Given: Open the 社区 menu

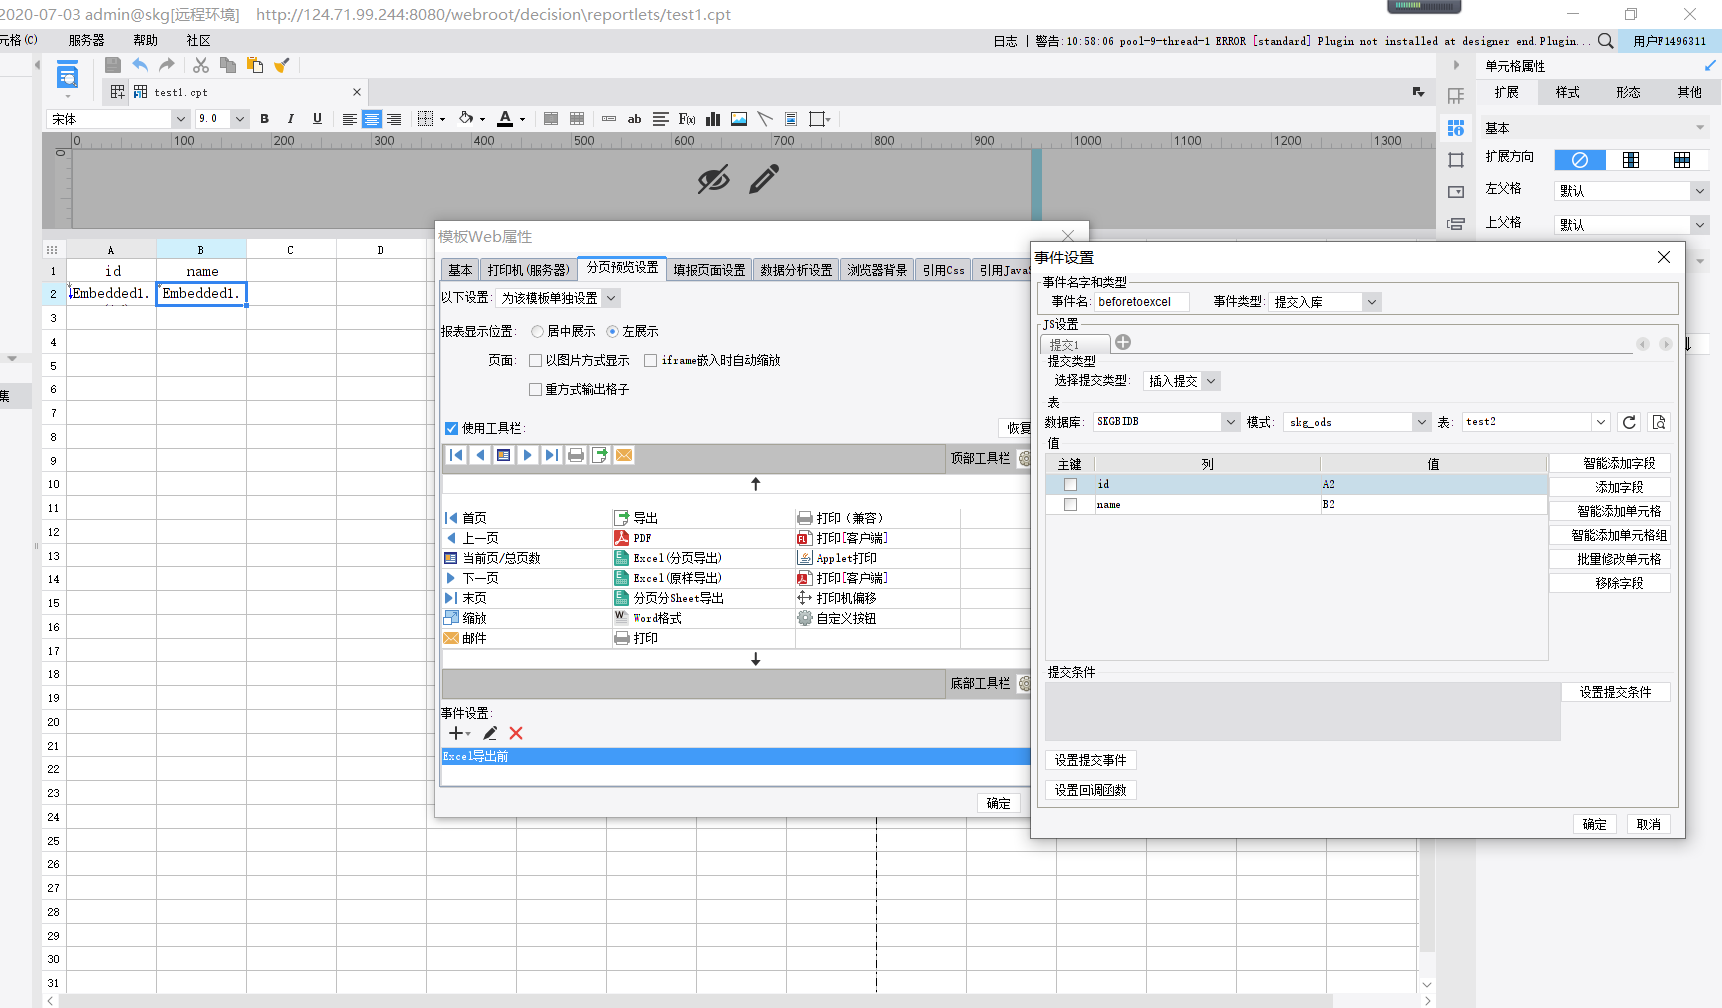Looking at the screenshot, I should (x=198, y=40).
